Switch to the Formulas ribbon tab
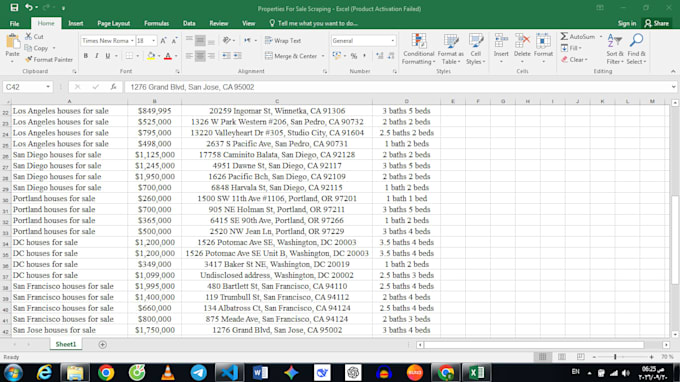 pyautogui.click(x=156, y=23)
